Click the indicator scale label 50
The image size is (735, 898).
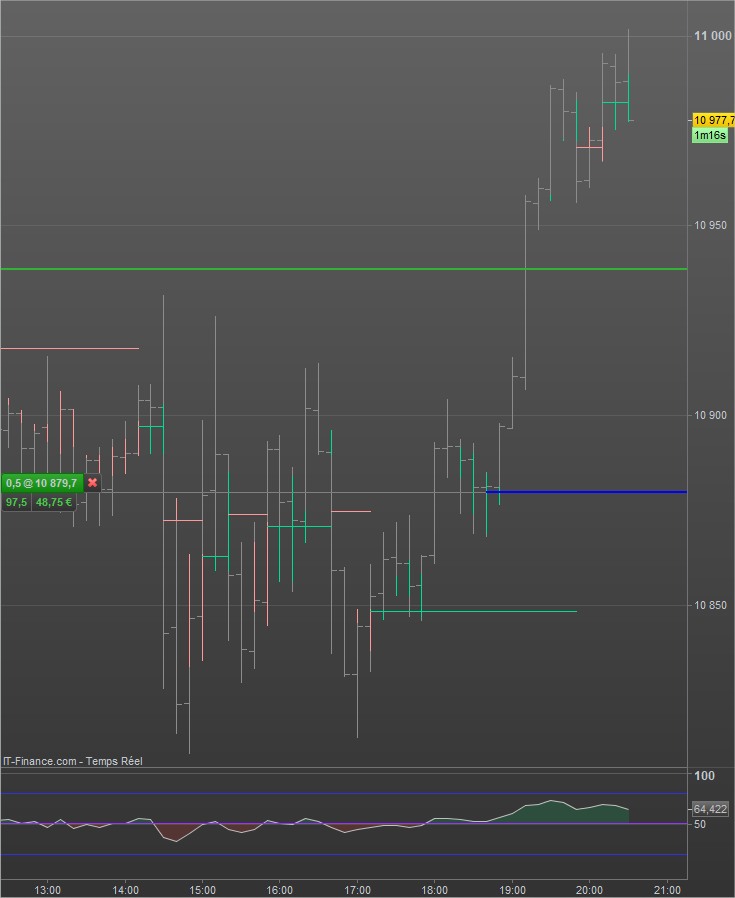699,824
